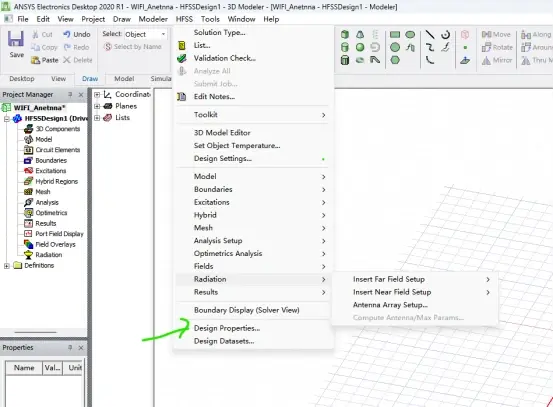Viewport: 554px width, 407px height.
Task: Open the Insert Far Field Setup submenu
Action: 415,279
